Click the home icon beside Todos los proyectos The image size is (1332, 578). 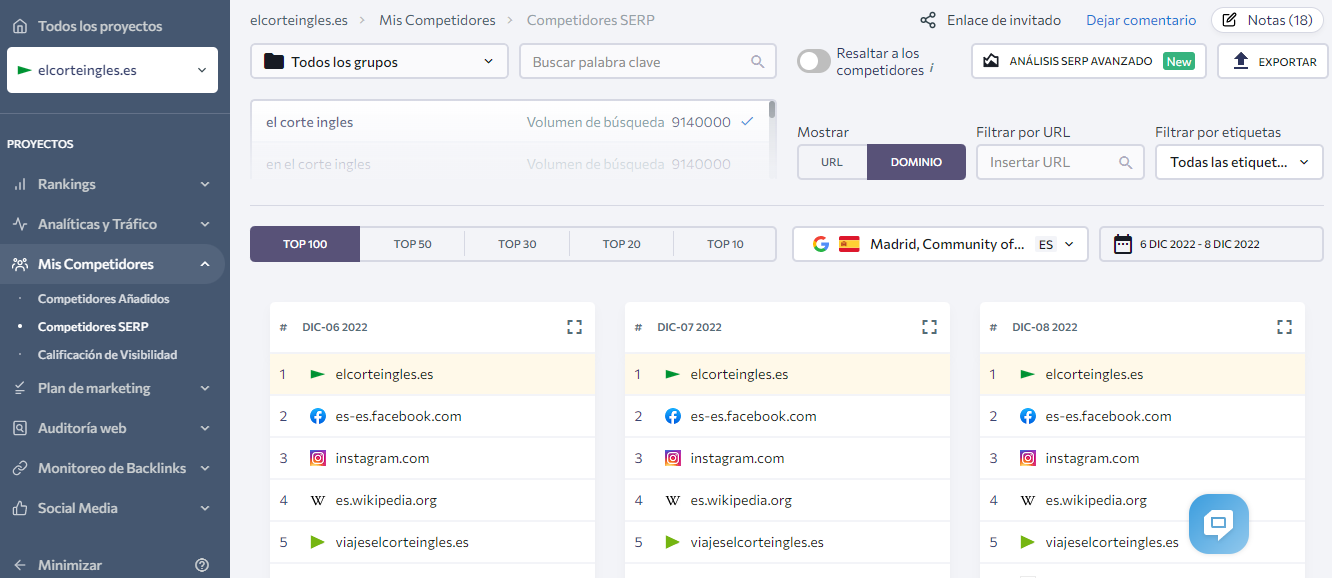(x=20, y=26)
